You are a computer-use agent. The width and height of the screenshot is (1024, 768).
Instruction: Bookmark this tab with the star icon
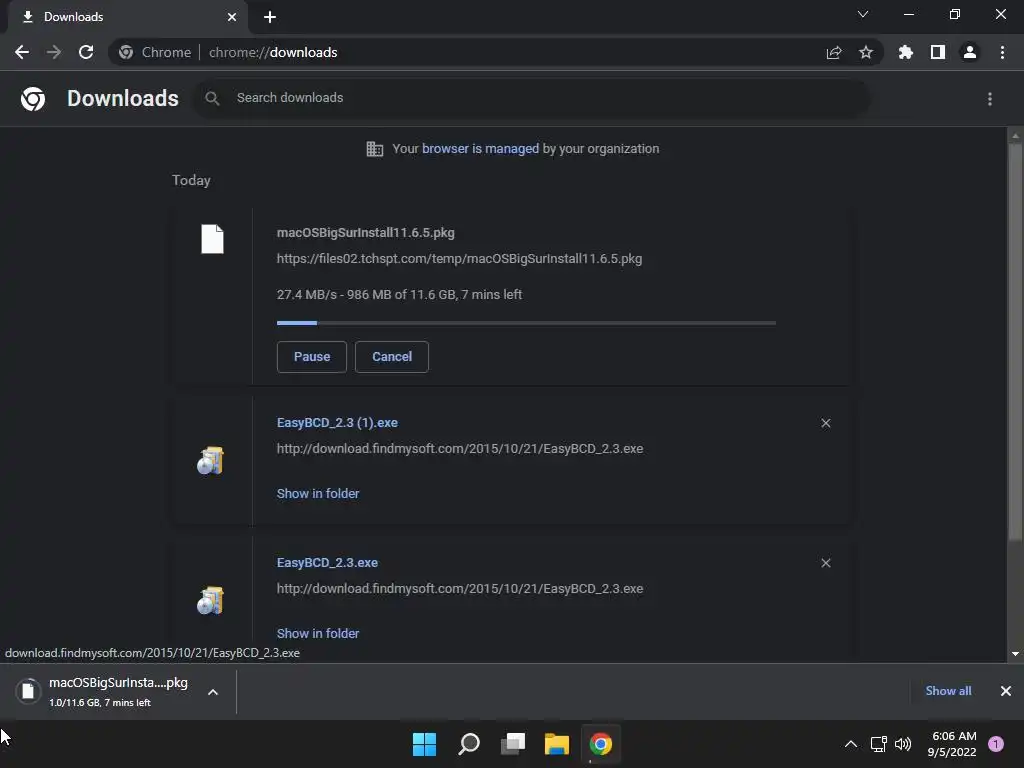(866, 52)
